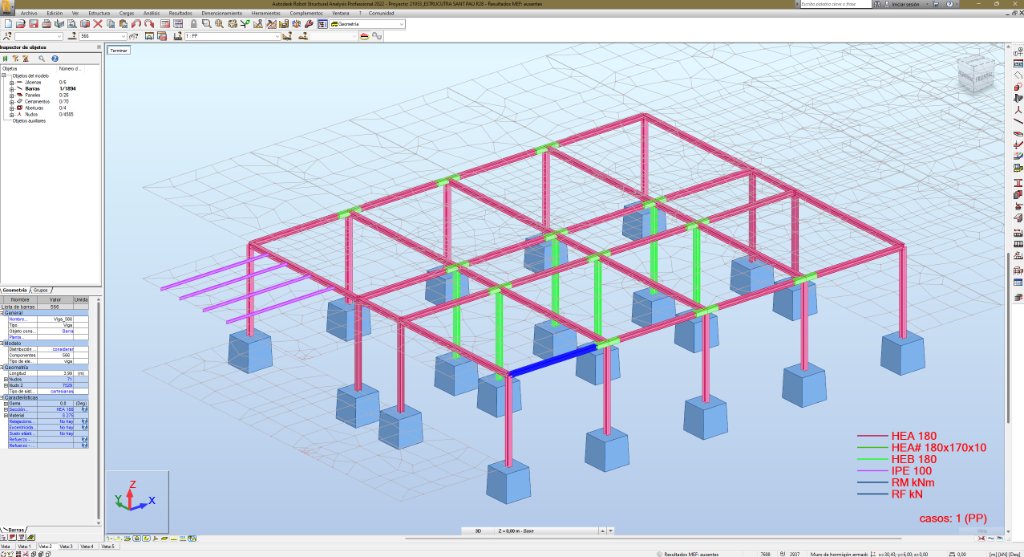Click the node selection icon left of first dropdown

click(x=7, y=37)
